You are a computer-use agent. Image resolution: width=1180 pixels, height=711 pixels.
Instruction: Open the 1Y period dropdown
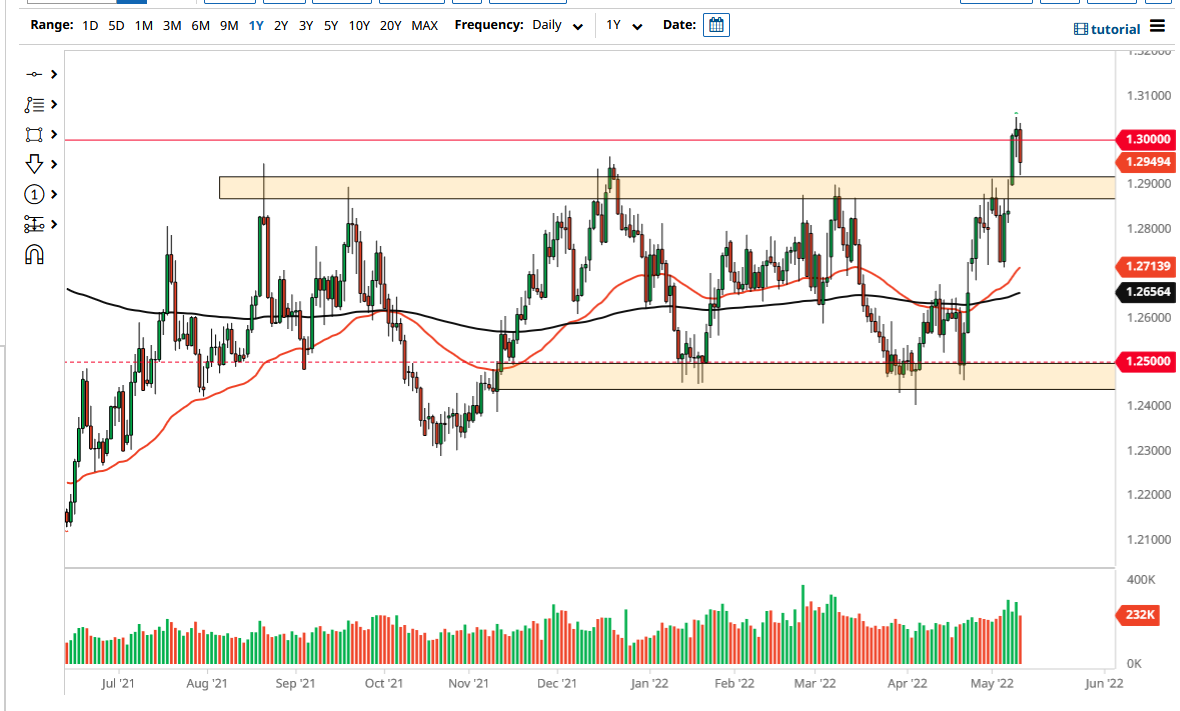tap(621, 24)
